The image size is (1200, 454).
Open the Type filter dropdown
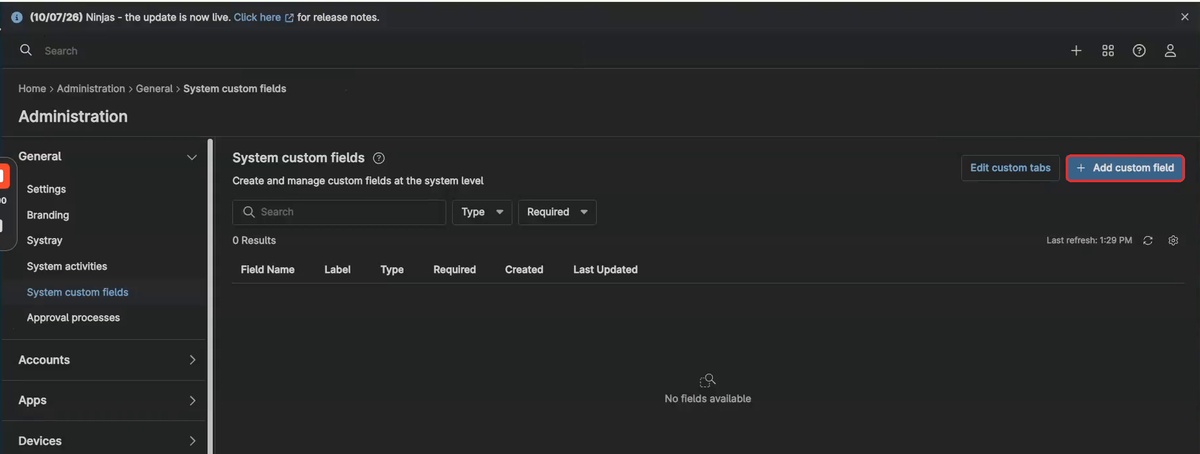(482, 212)
